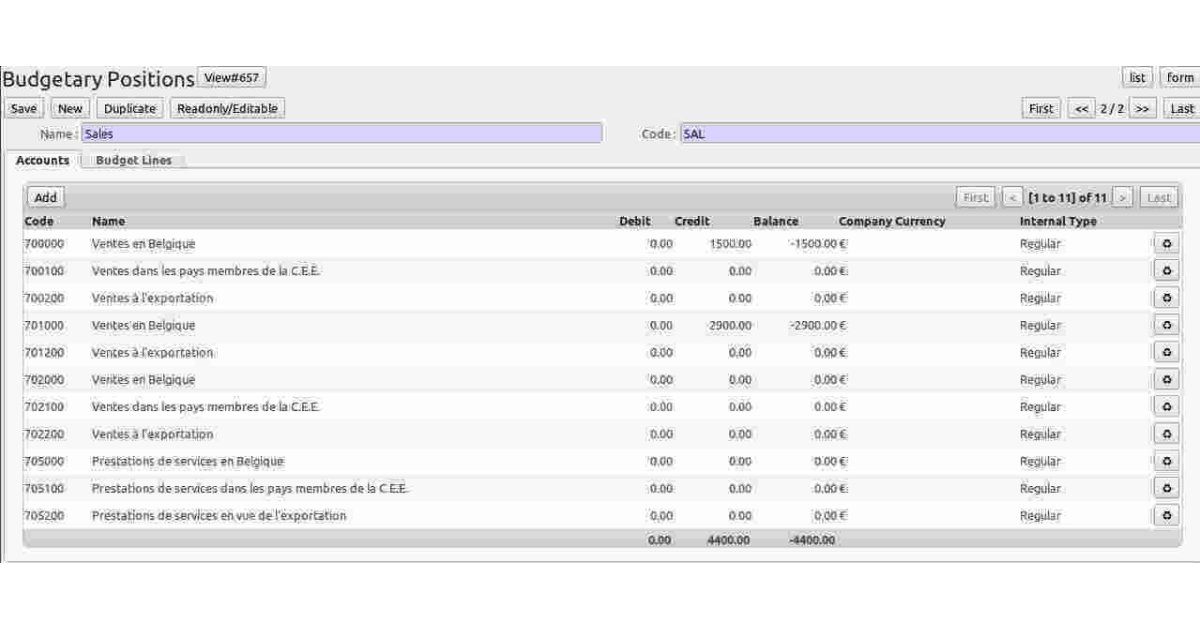Screen dimensions: 1200x630
Task: Click inside the Name field containing Sales
Action: tap(340, 133)
